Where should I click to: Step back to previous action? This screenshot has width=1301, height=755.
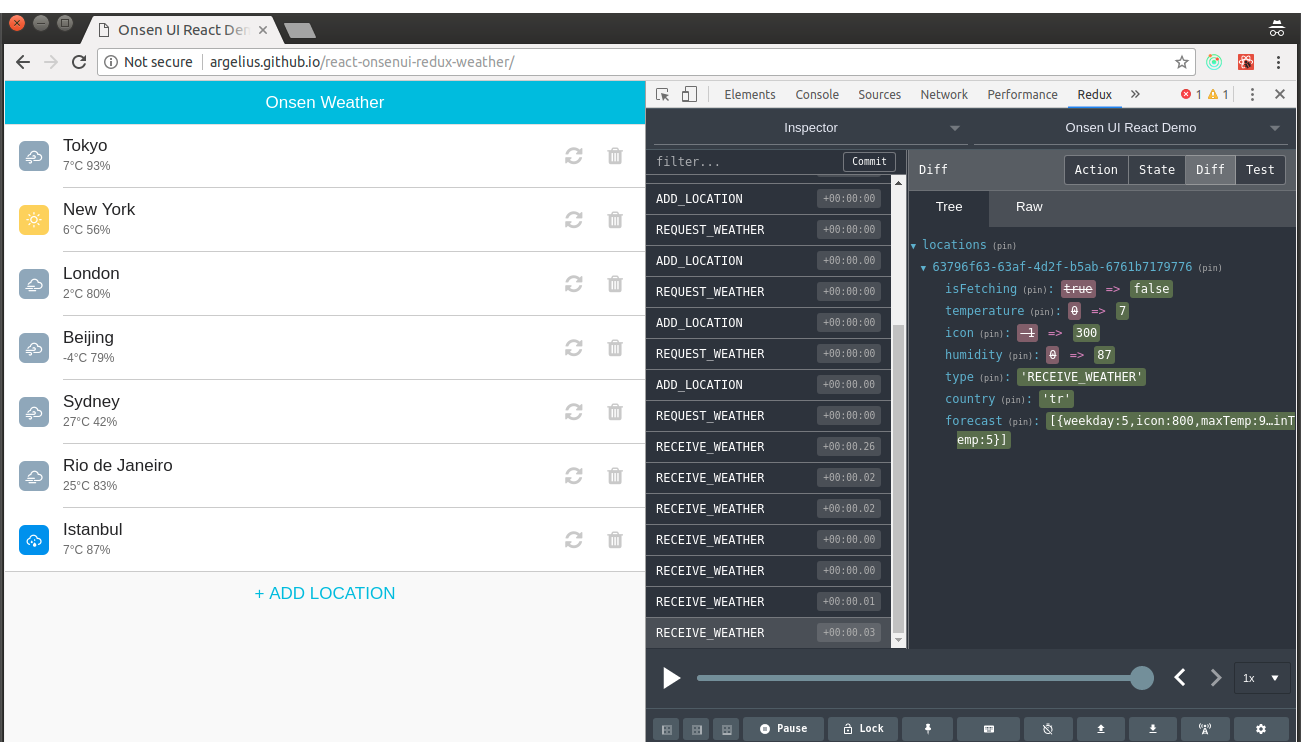click(1180, 678)
